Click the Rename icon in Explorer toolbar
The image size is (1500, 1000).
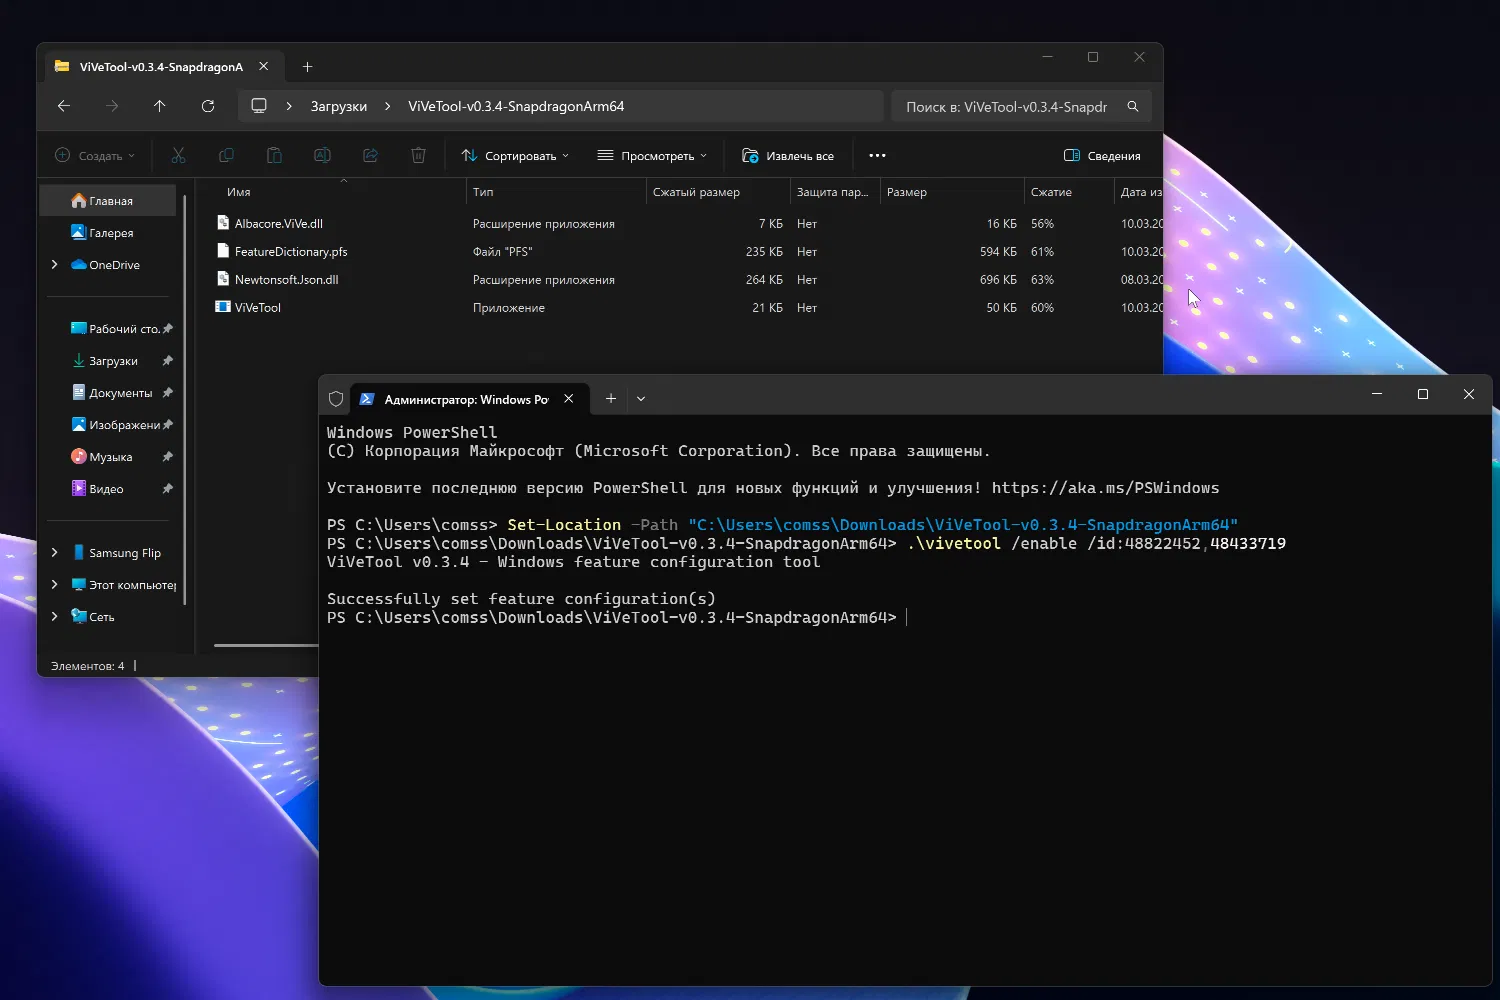pyautogui.click(x=322, y=155)
